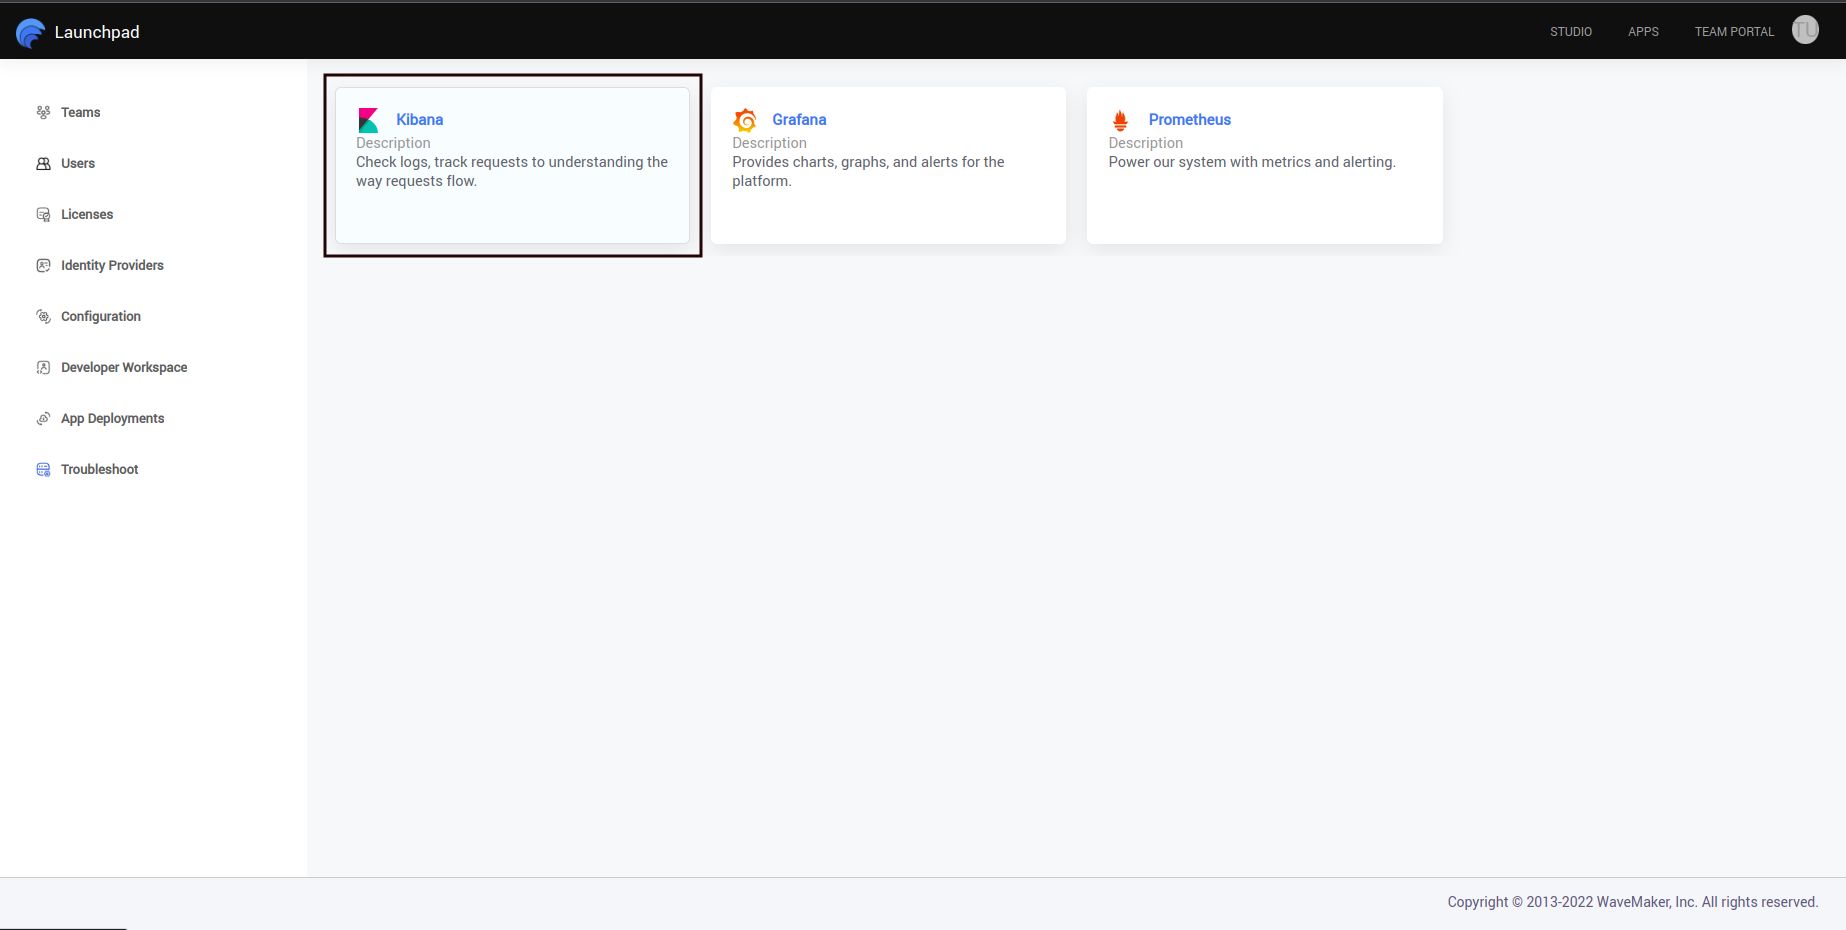This screenshot has width=1846, height=930.
Task: Open TEAM PORTAL from top navigation
Action: pyautogui.click(x=1733, y=31)
